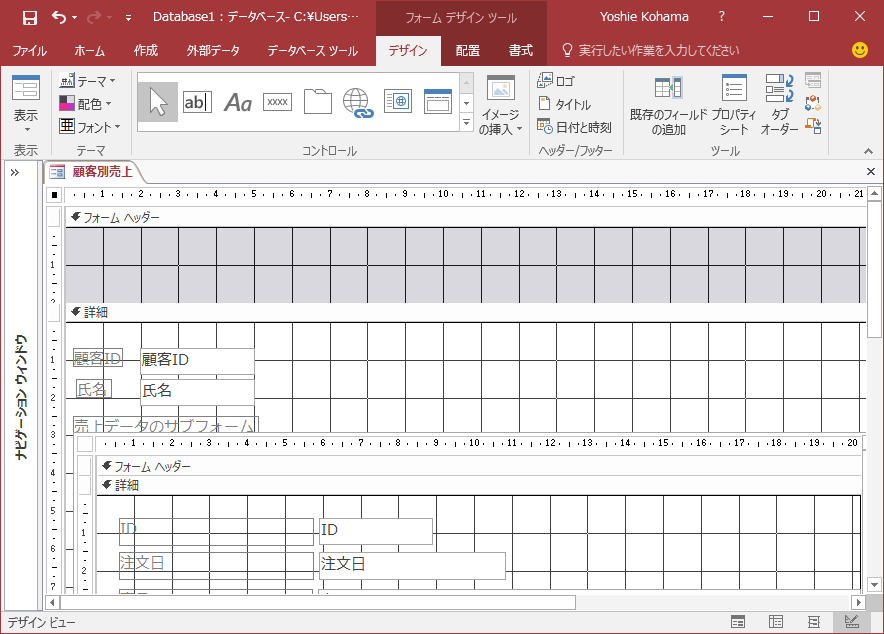Open the 外部データ (External Data) tab
This screenshot has height=634, width=884.
click(x=212, y=50)
